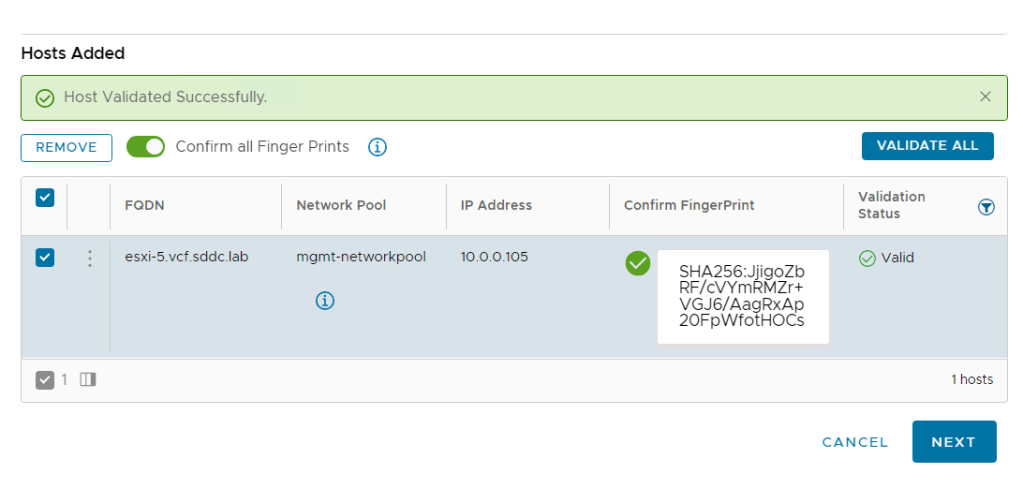Dismiss the Host Validated Successfully alert
Viewport: 1023px width, 488px height.
[985, 97]
